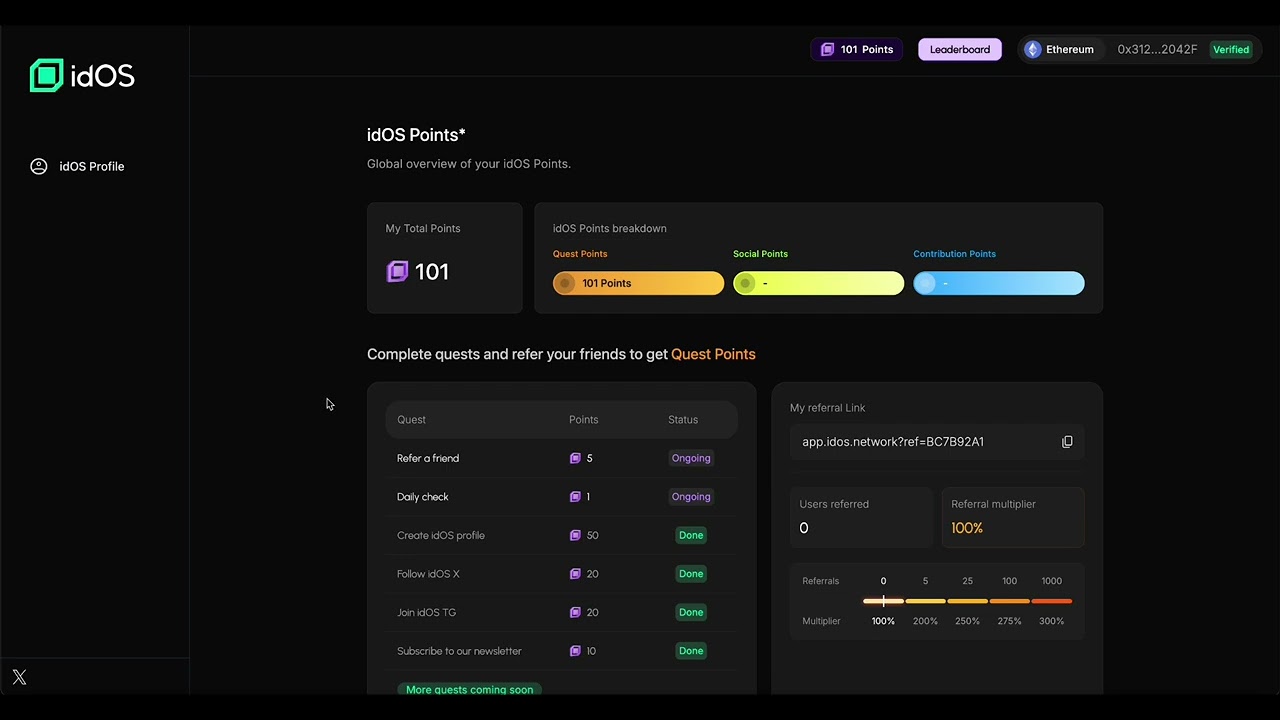Screen dimensions: 1280x720
Task: Click points cube icon in newsletter row
Action: coord(575,651)
